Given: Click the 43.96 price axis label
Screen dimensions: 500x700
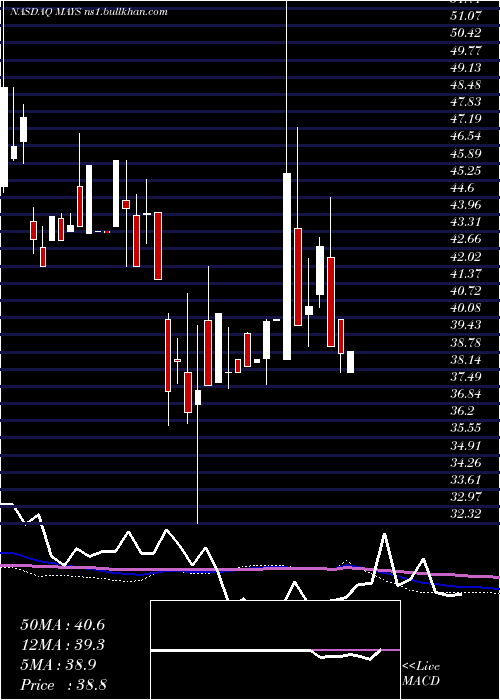Looking at the screenshot, I should pos(467,205).
